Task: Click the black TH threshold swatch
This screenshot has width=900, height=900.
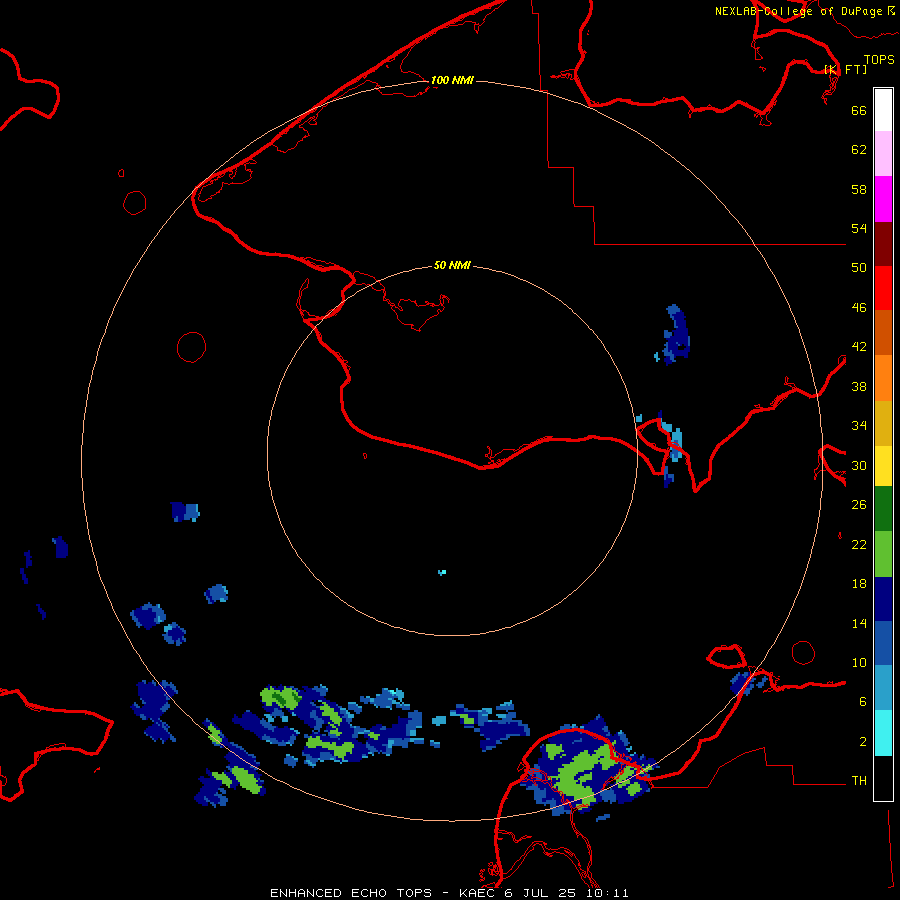Action: pos(883,778)
